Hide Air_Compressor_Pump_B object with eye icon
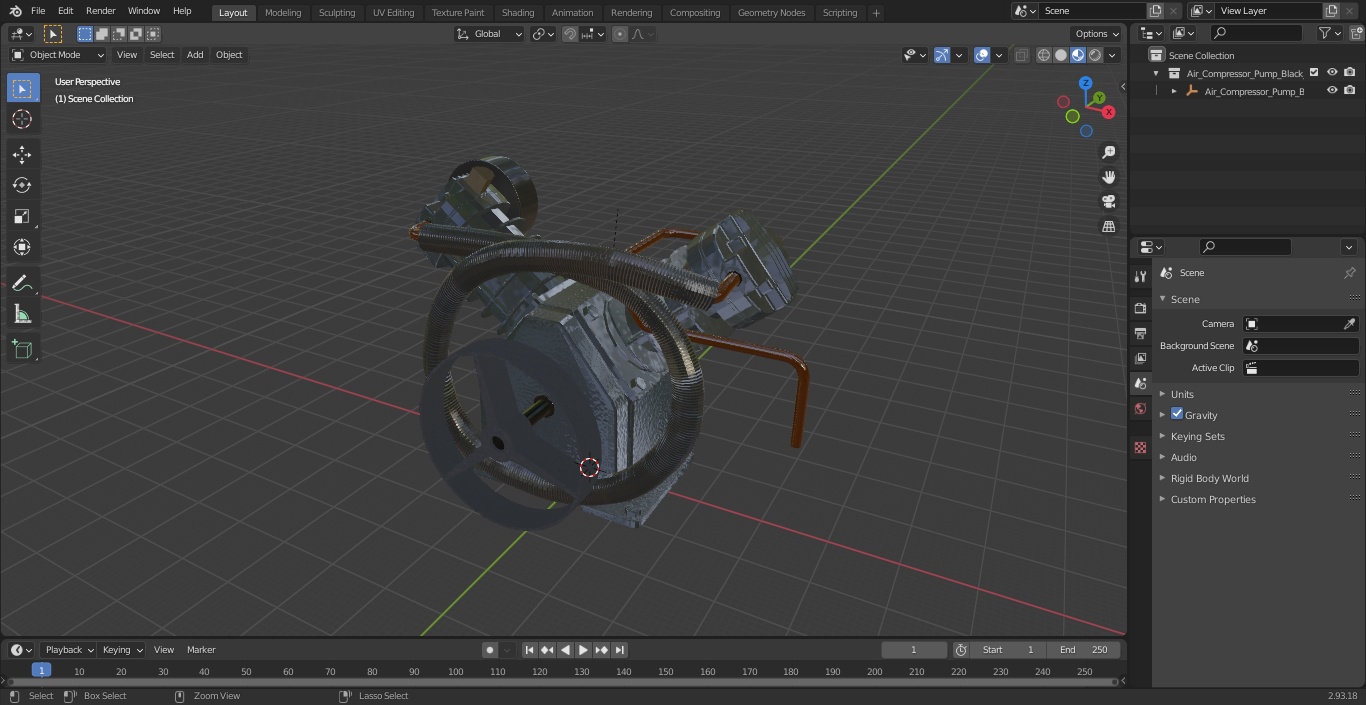The image size is (1366, 705). [x=1332, y=91]
